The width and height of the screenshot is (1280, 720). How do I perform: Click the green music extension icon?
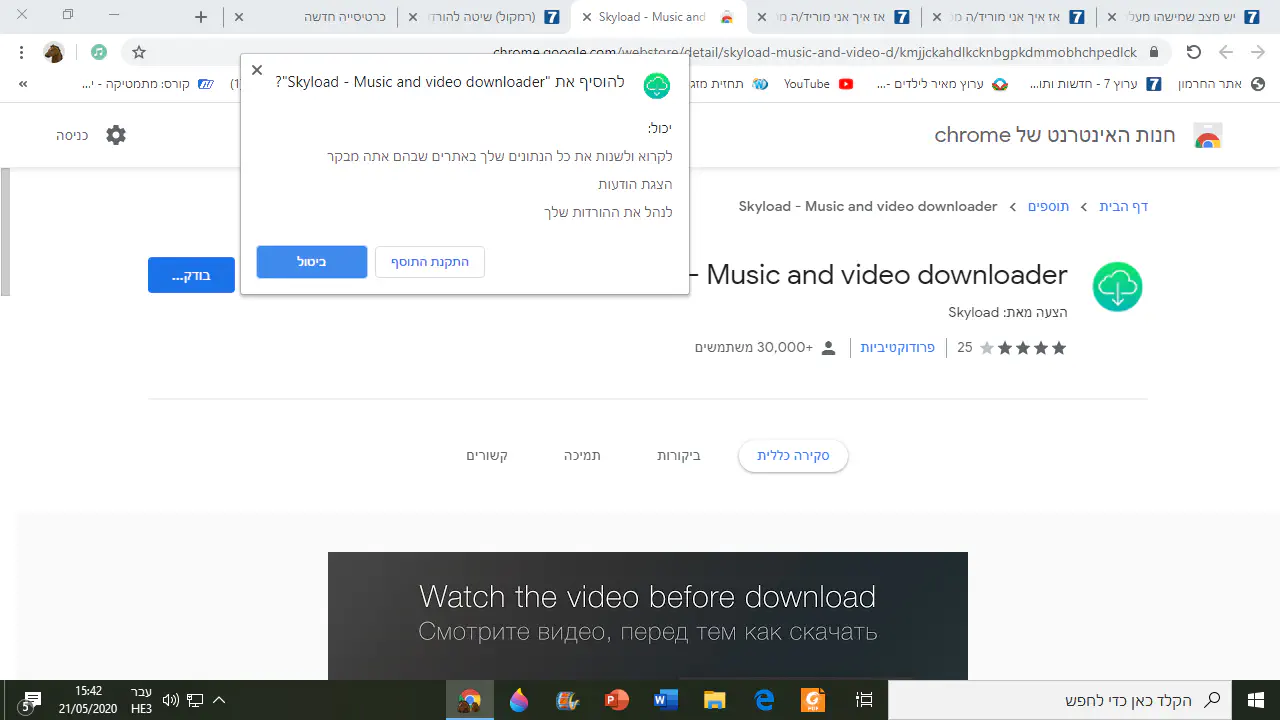point(98,52)
